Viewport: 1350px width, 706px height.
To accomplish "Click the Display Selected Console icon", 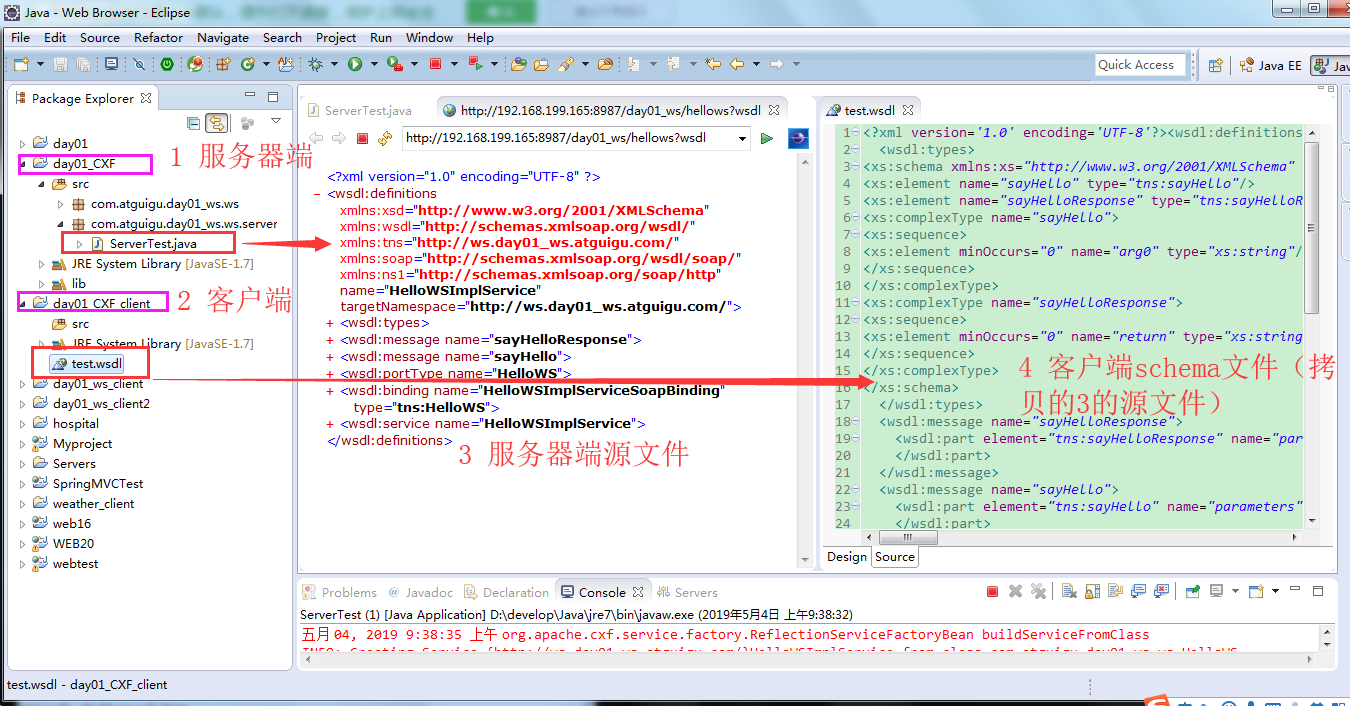I will click(1216, 592).
